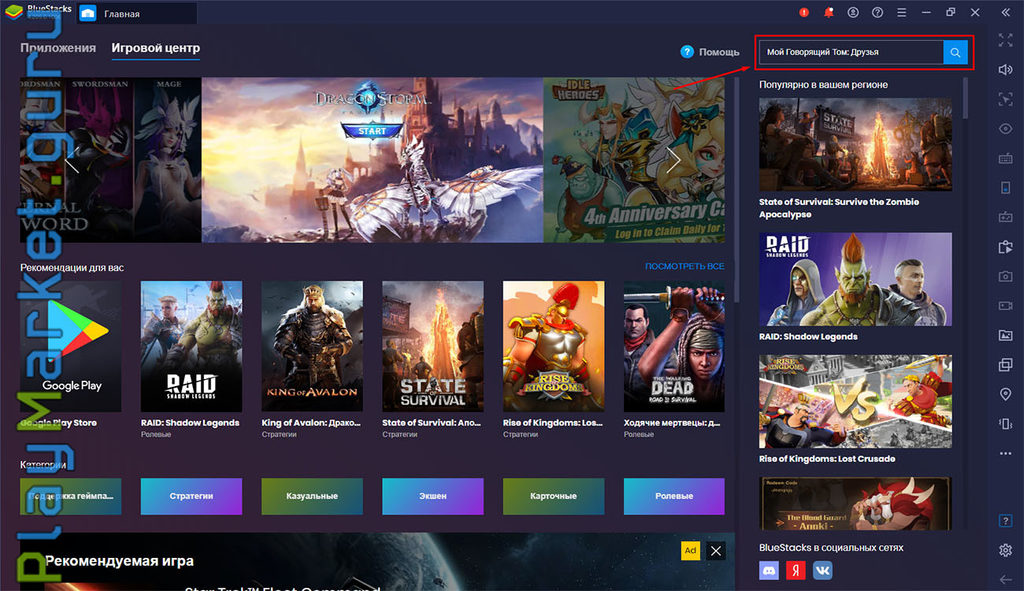Click the blue search magnifier button
Image resolution: width=1024 pixels, height=591 pixels.
coord(955,52)
